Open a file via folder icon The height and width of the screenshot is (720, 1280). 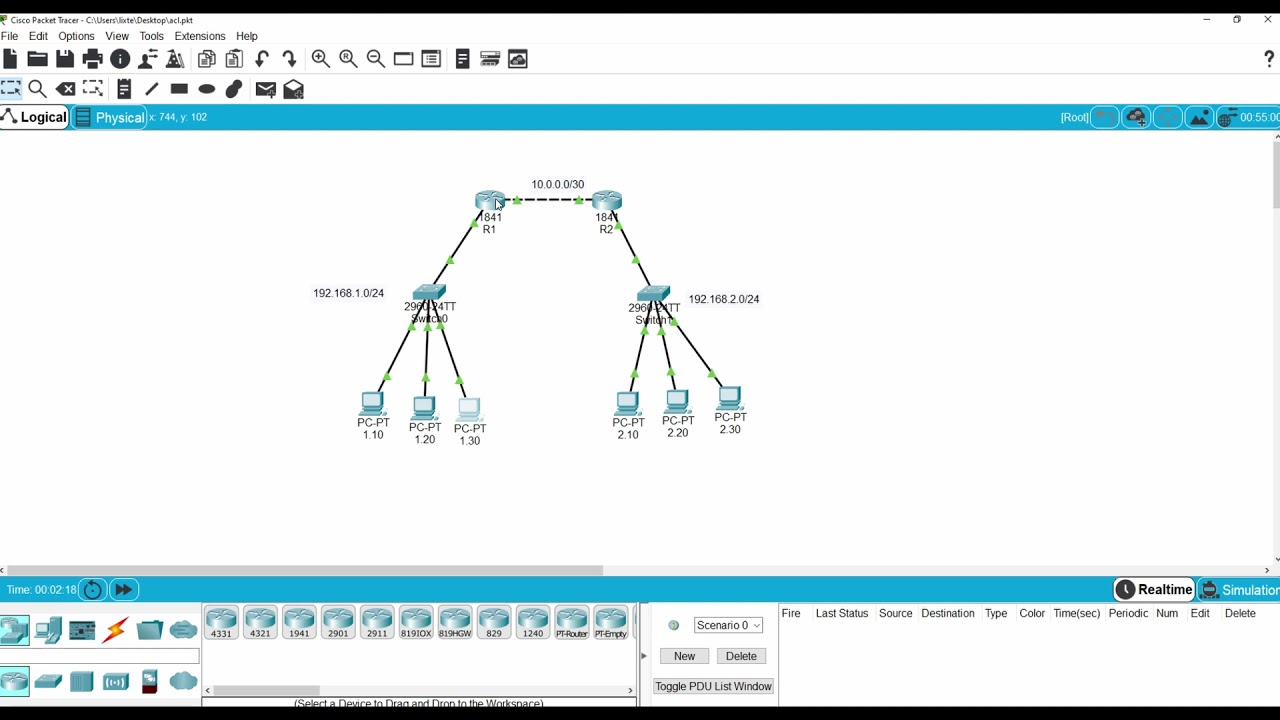tap(37, 59)
